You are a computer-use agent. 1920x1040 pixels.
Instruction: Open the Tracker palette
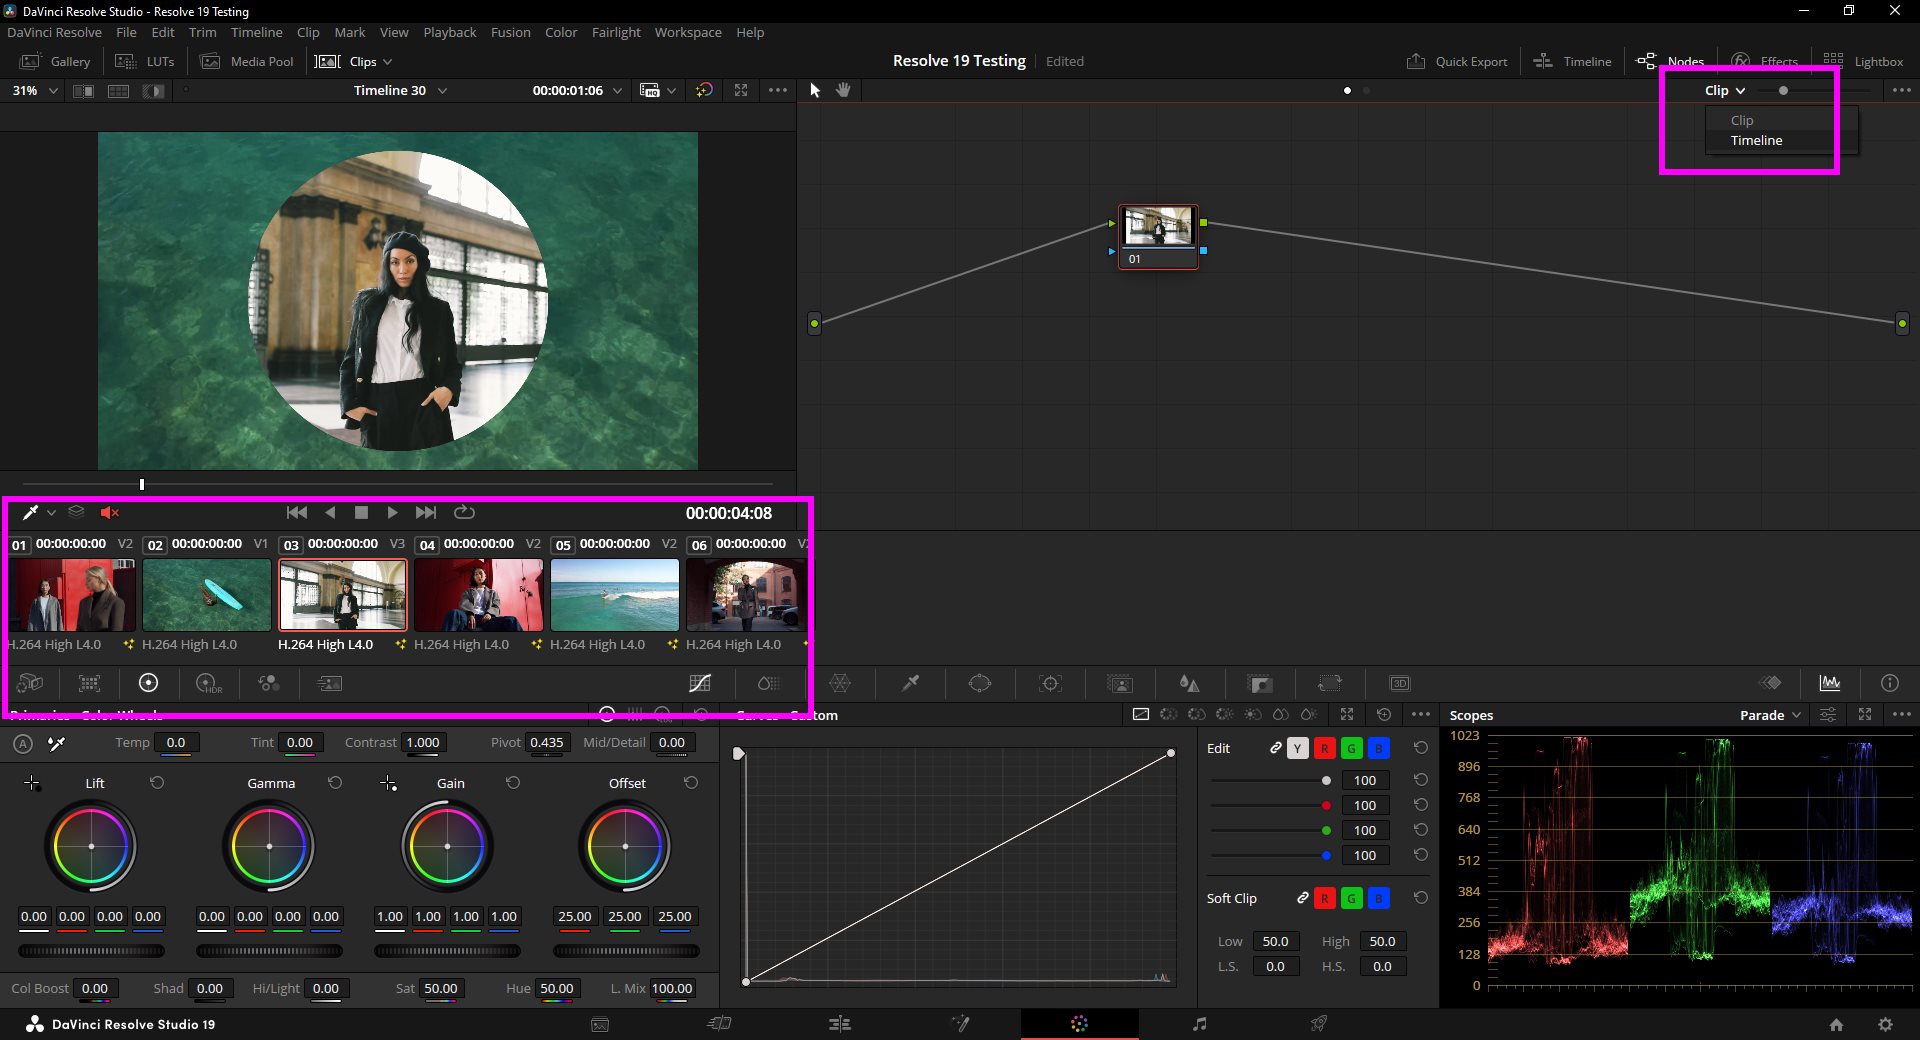pos(1050,683)
